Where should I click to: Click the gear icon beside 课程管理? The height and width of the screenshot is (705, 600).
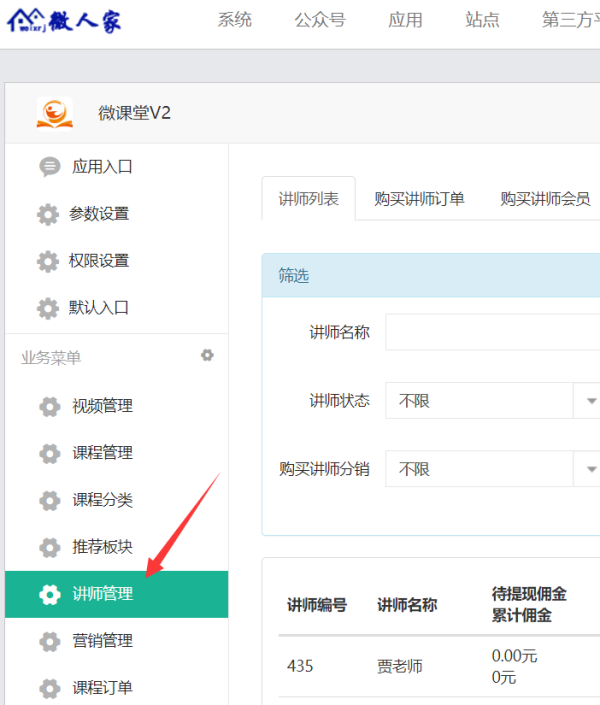49,453
